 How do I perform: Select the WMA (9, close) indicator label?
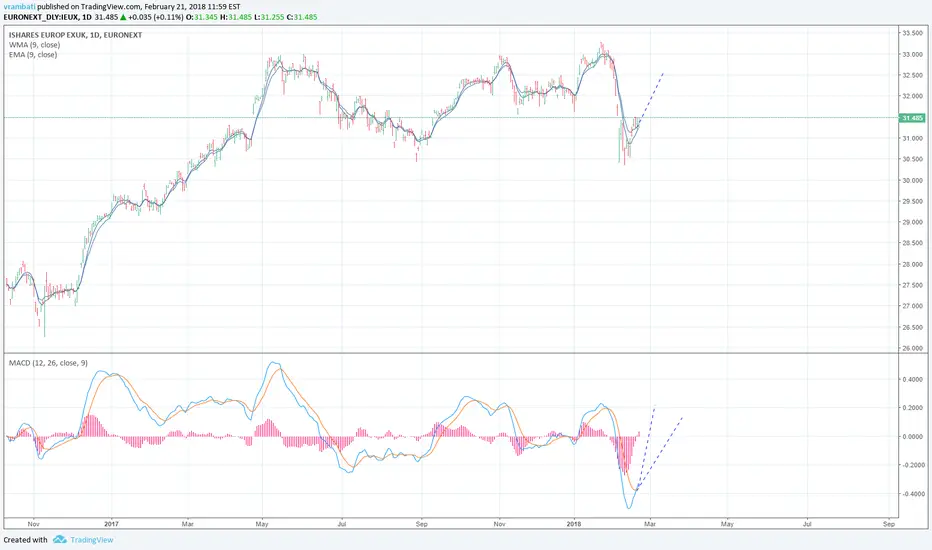tap(34, 45)
